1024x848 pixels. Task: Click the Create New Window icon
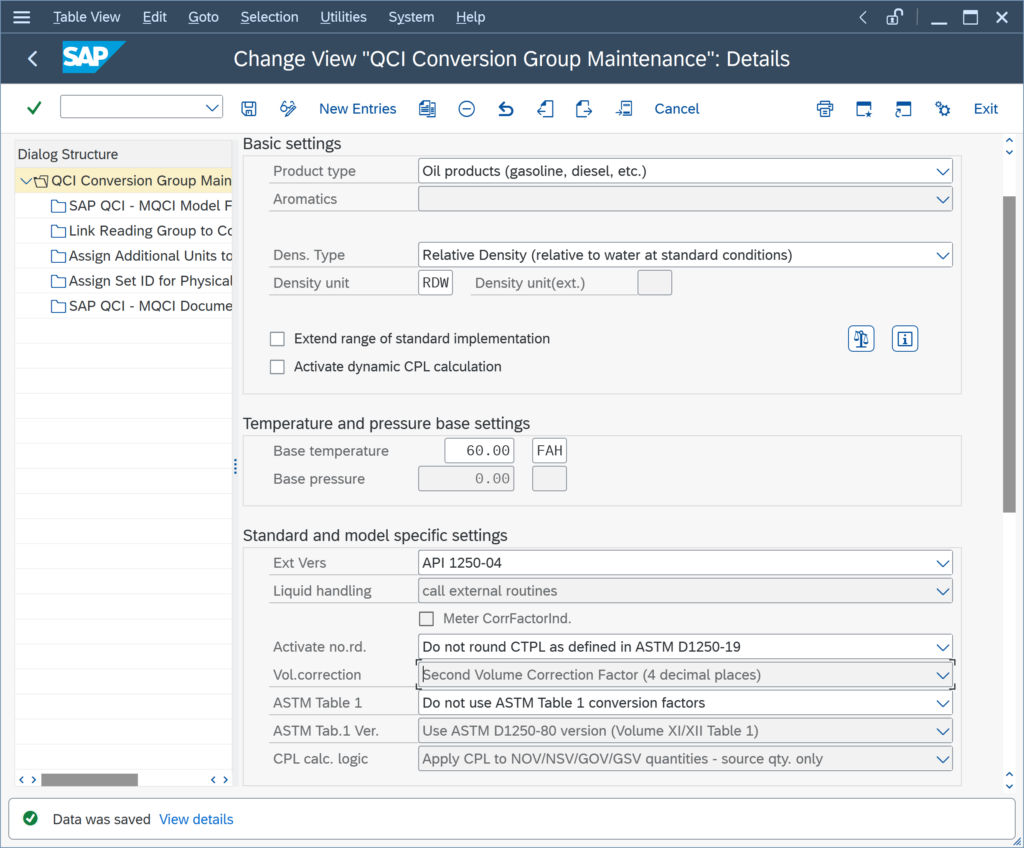[864, 108]
